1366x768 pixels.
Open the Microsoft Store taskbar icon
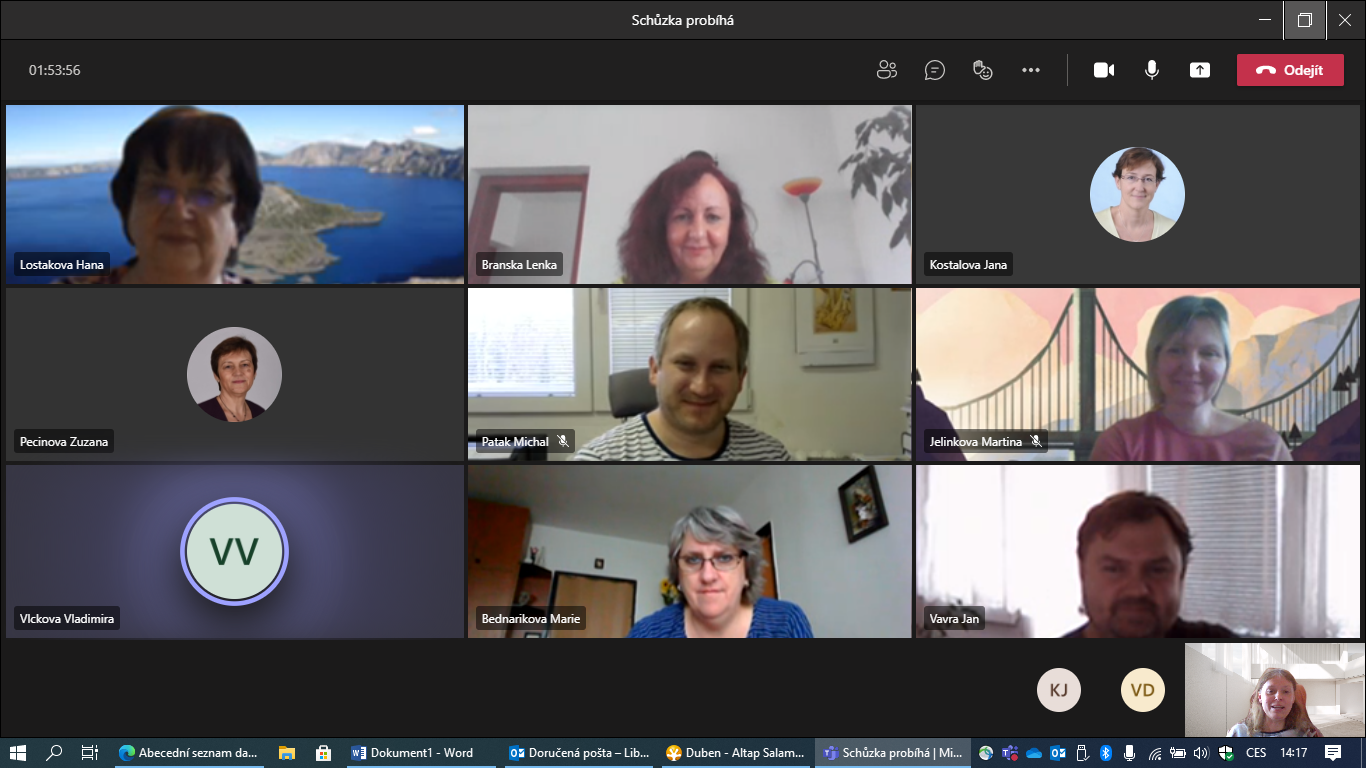[323, 753]
